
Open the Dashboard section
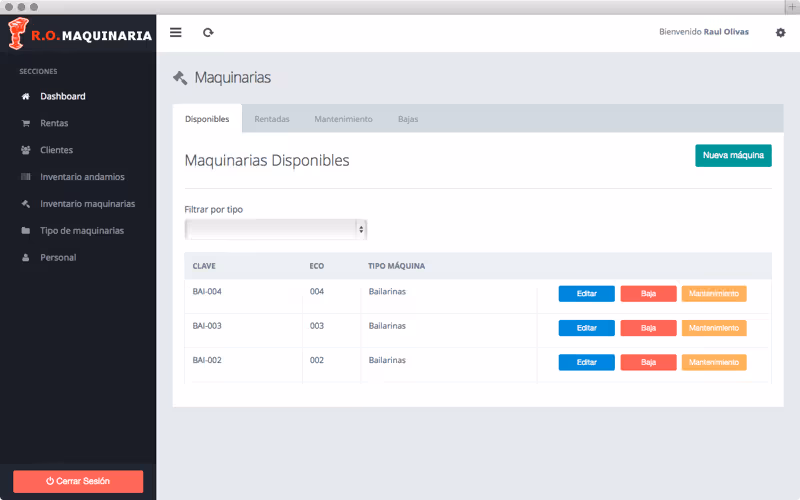63,96
